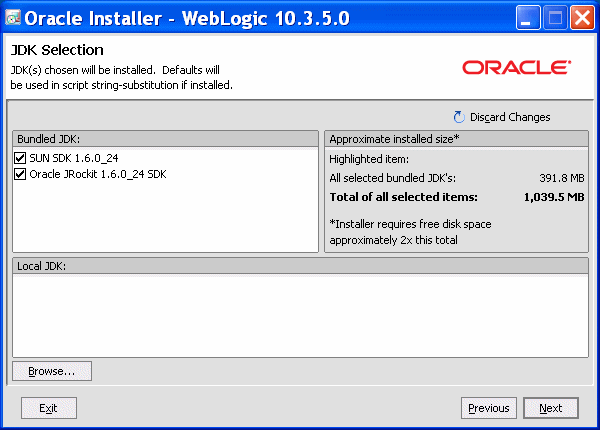Click the Discard Changes refresh icon

459,117
